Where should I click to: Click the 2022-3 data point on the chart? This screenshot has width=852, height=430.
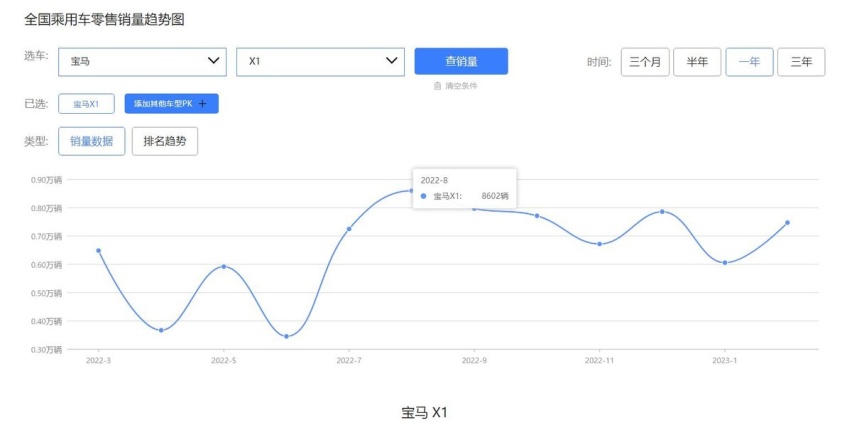click(98, 251)
